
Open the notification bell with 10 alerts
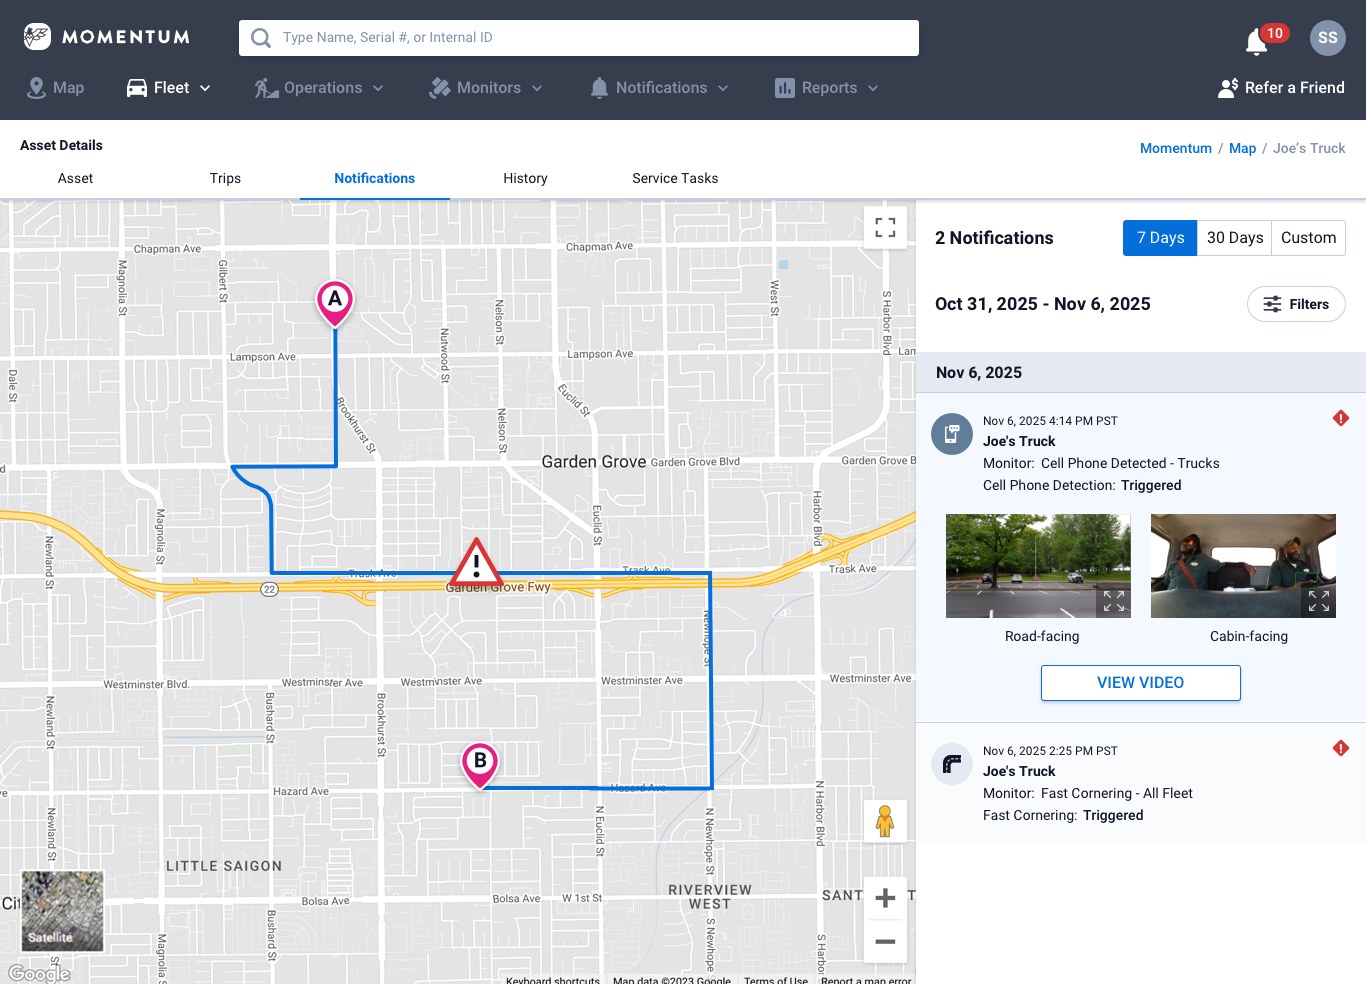(1255, 38)
